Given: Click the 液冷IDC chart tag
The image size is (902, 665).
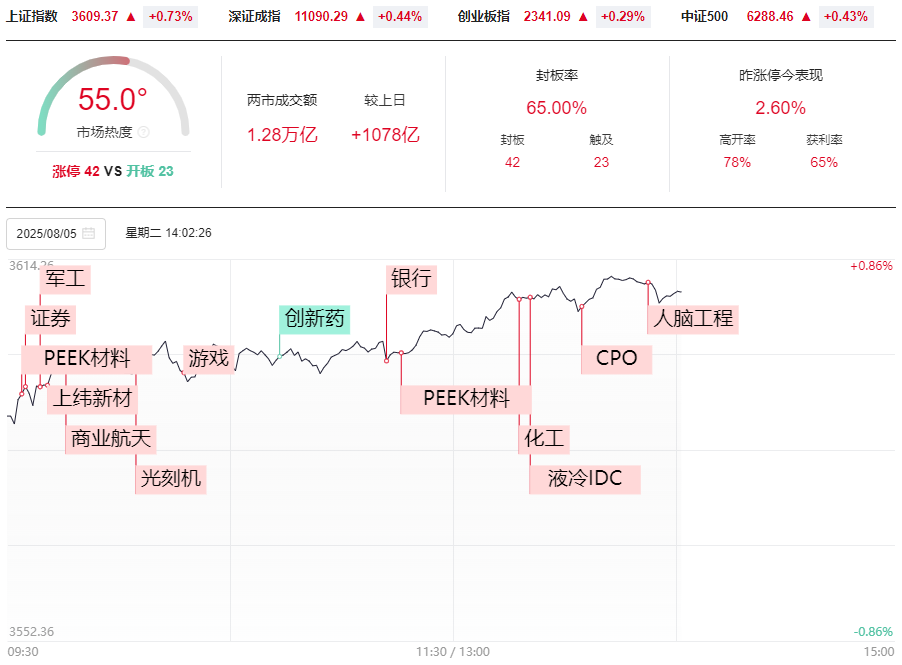Looking at the screenshot, I should click(585, 479).
